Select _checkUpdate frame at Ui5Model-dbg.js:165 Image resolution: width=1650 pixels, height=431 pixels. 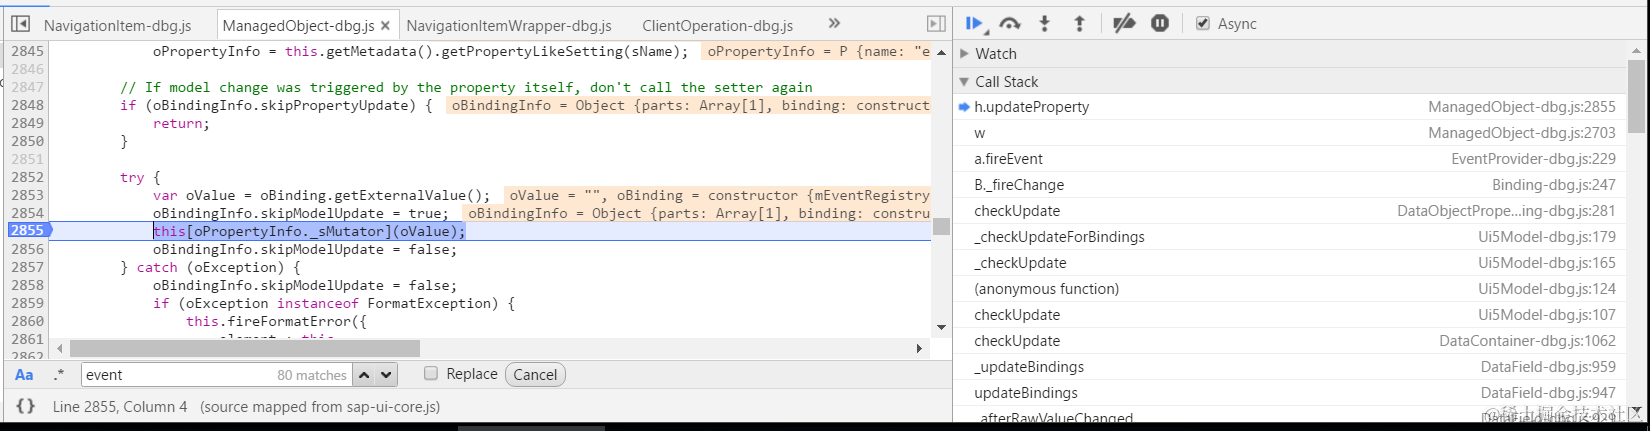[x=1291, y=263]
